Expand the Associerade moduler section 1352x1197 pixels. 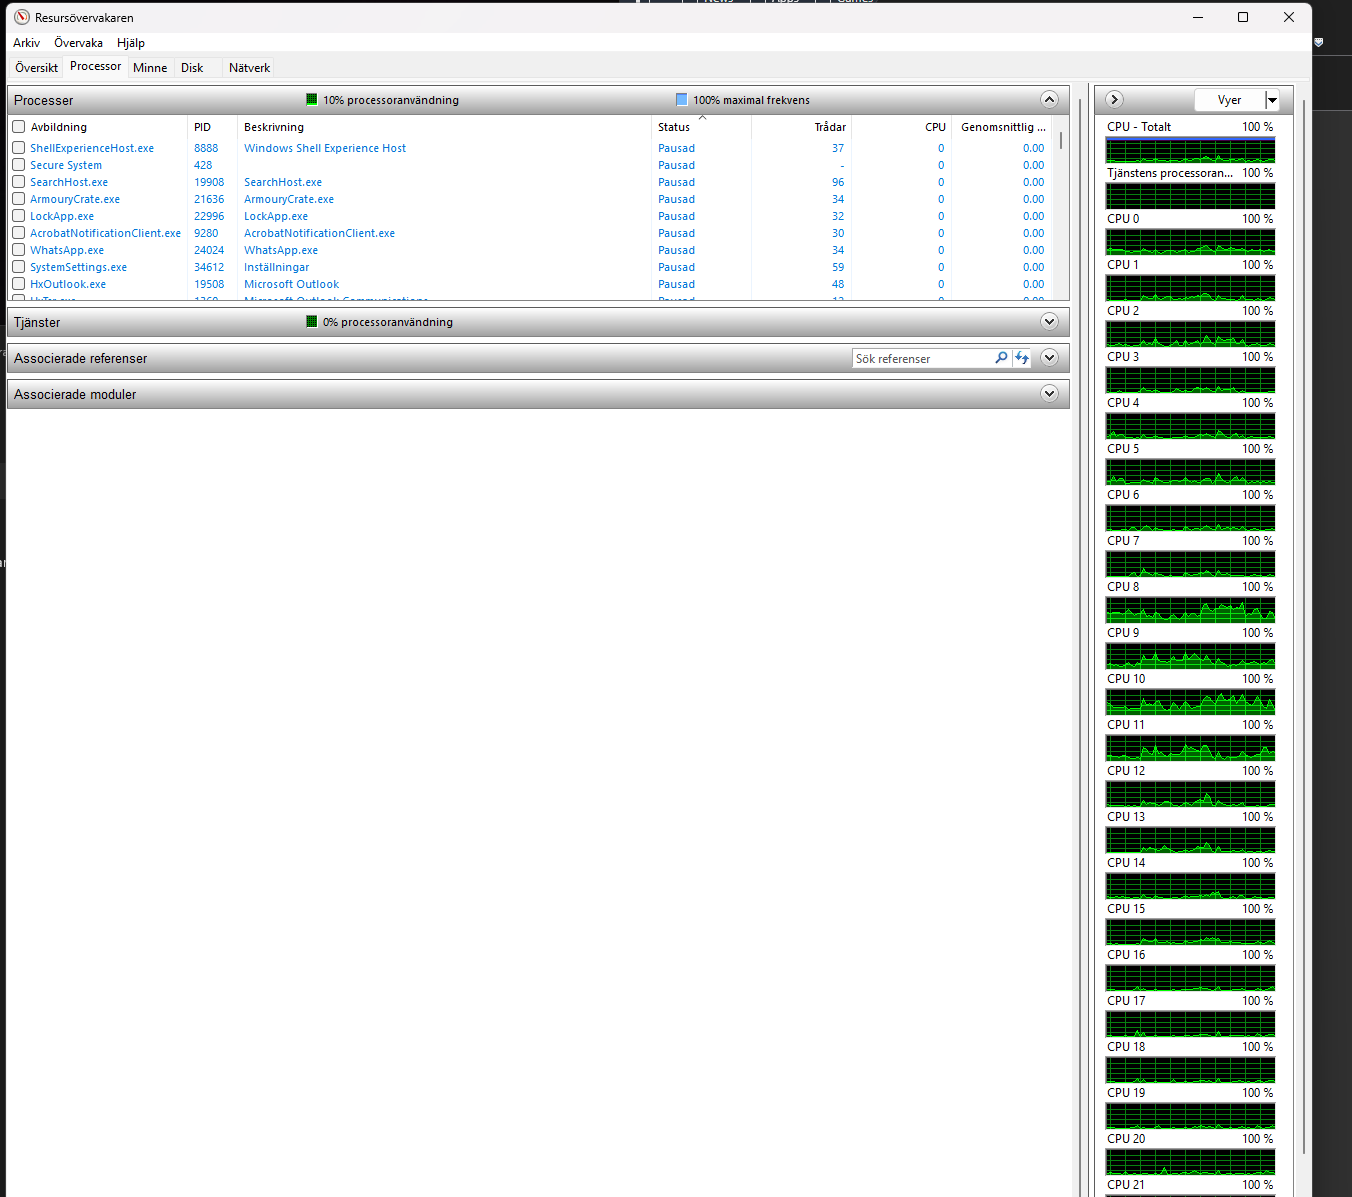tap(1049, 394)
